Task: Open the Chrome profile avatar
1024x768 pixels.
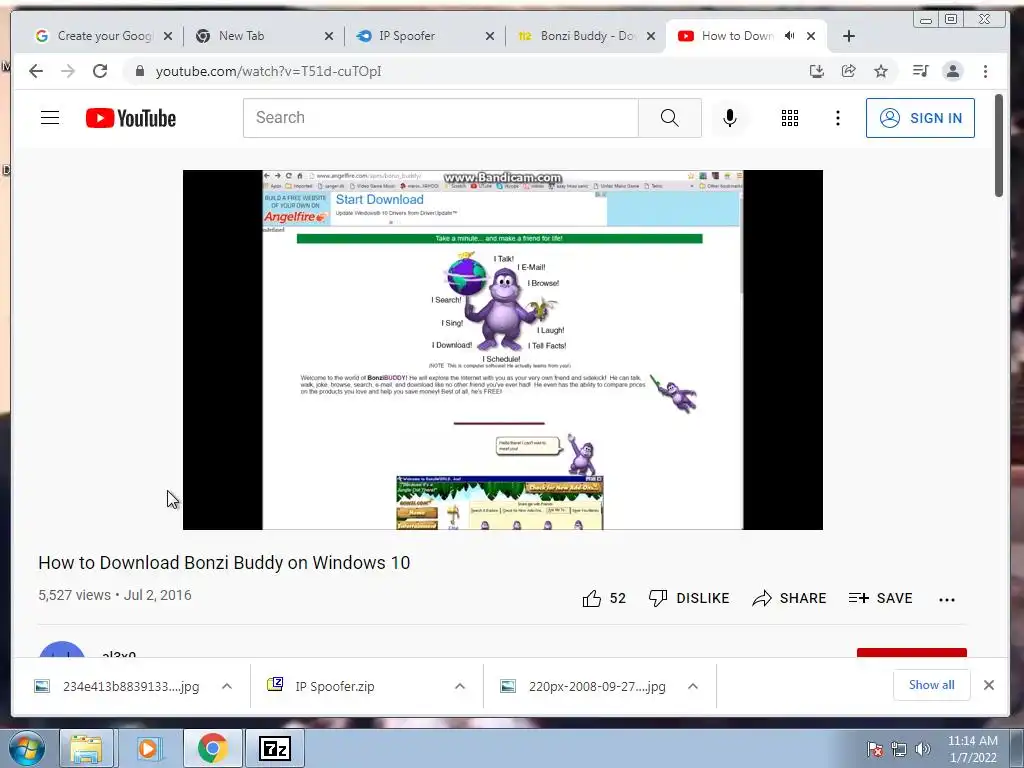Action: tap(953, 71)
